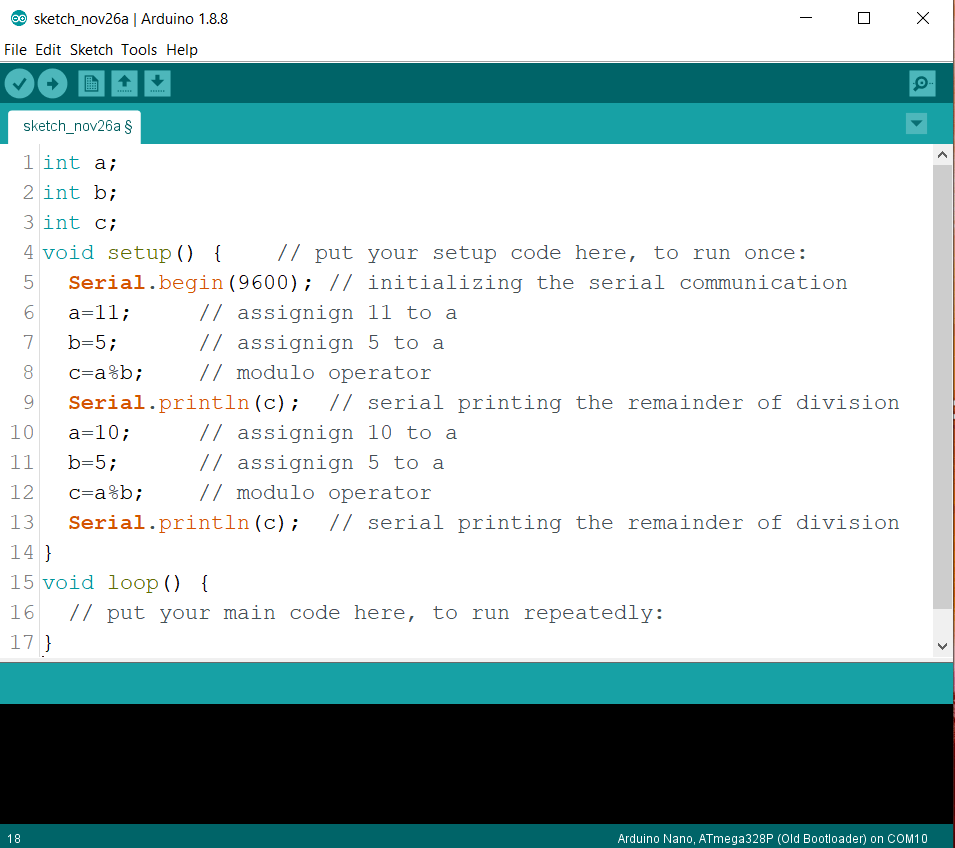Create a new sketch via the New icon
This screenshot has height=848, width=955.
click(x=90, y=83)
